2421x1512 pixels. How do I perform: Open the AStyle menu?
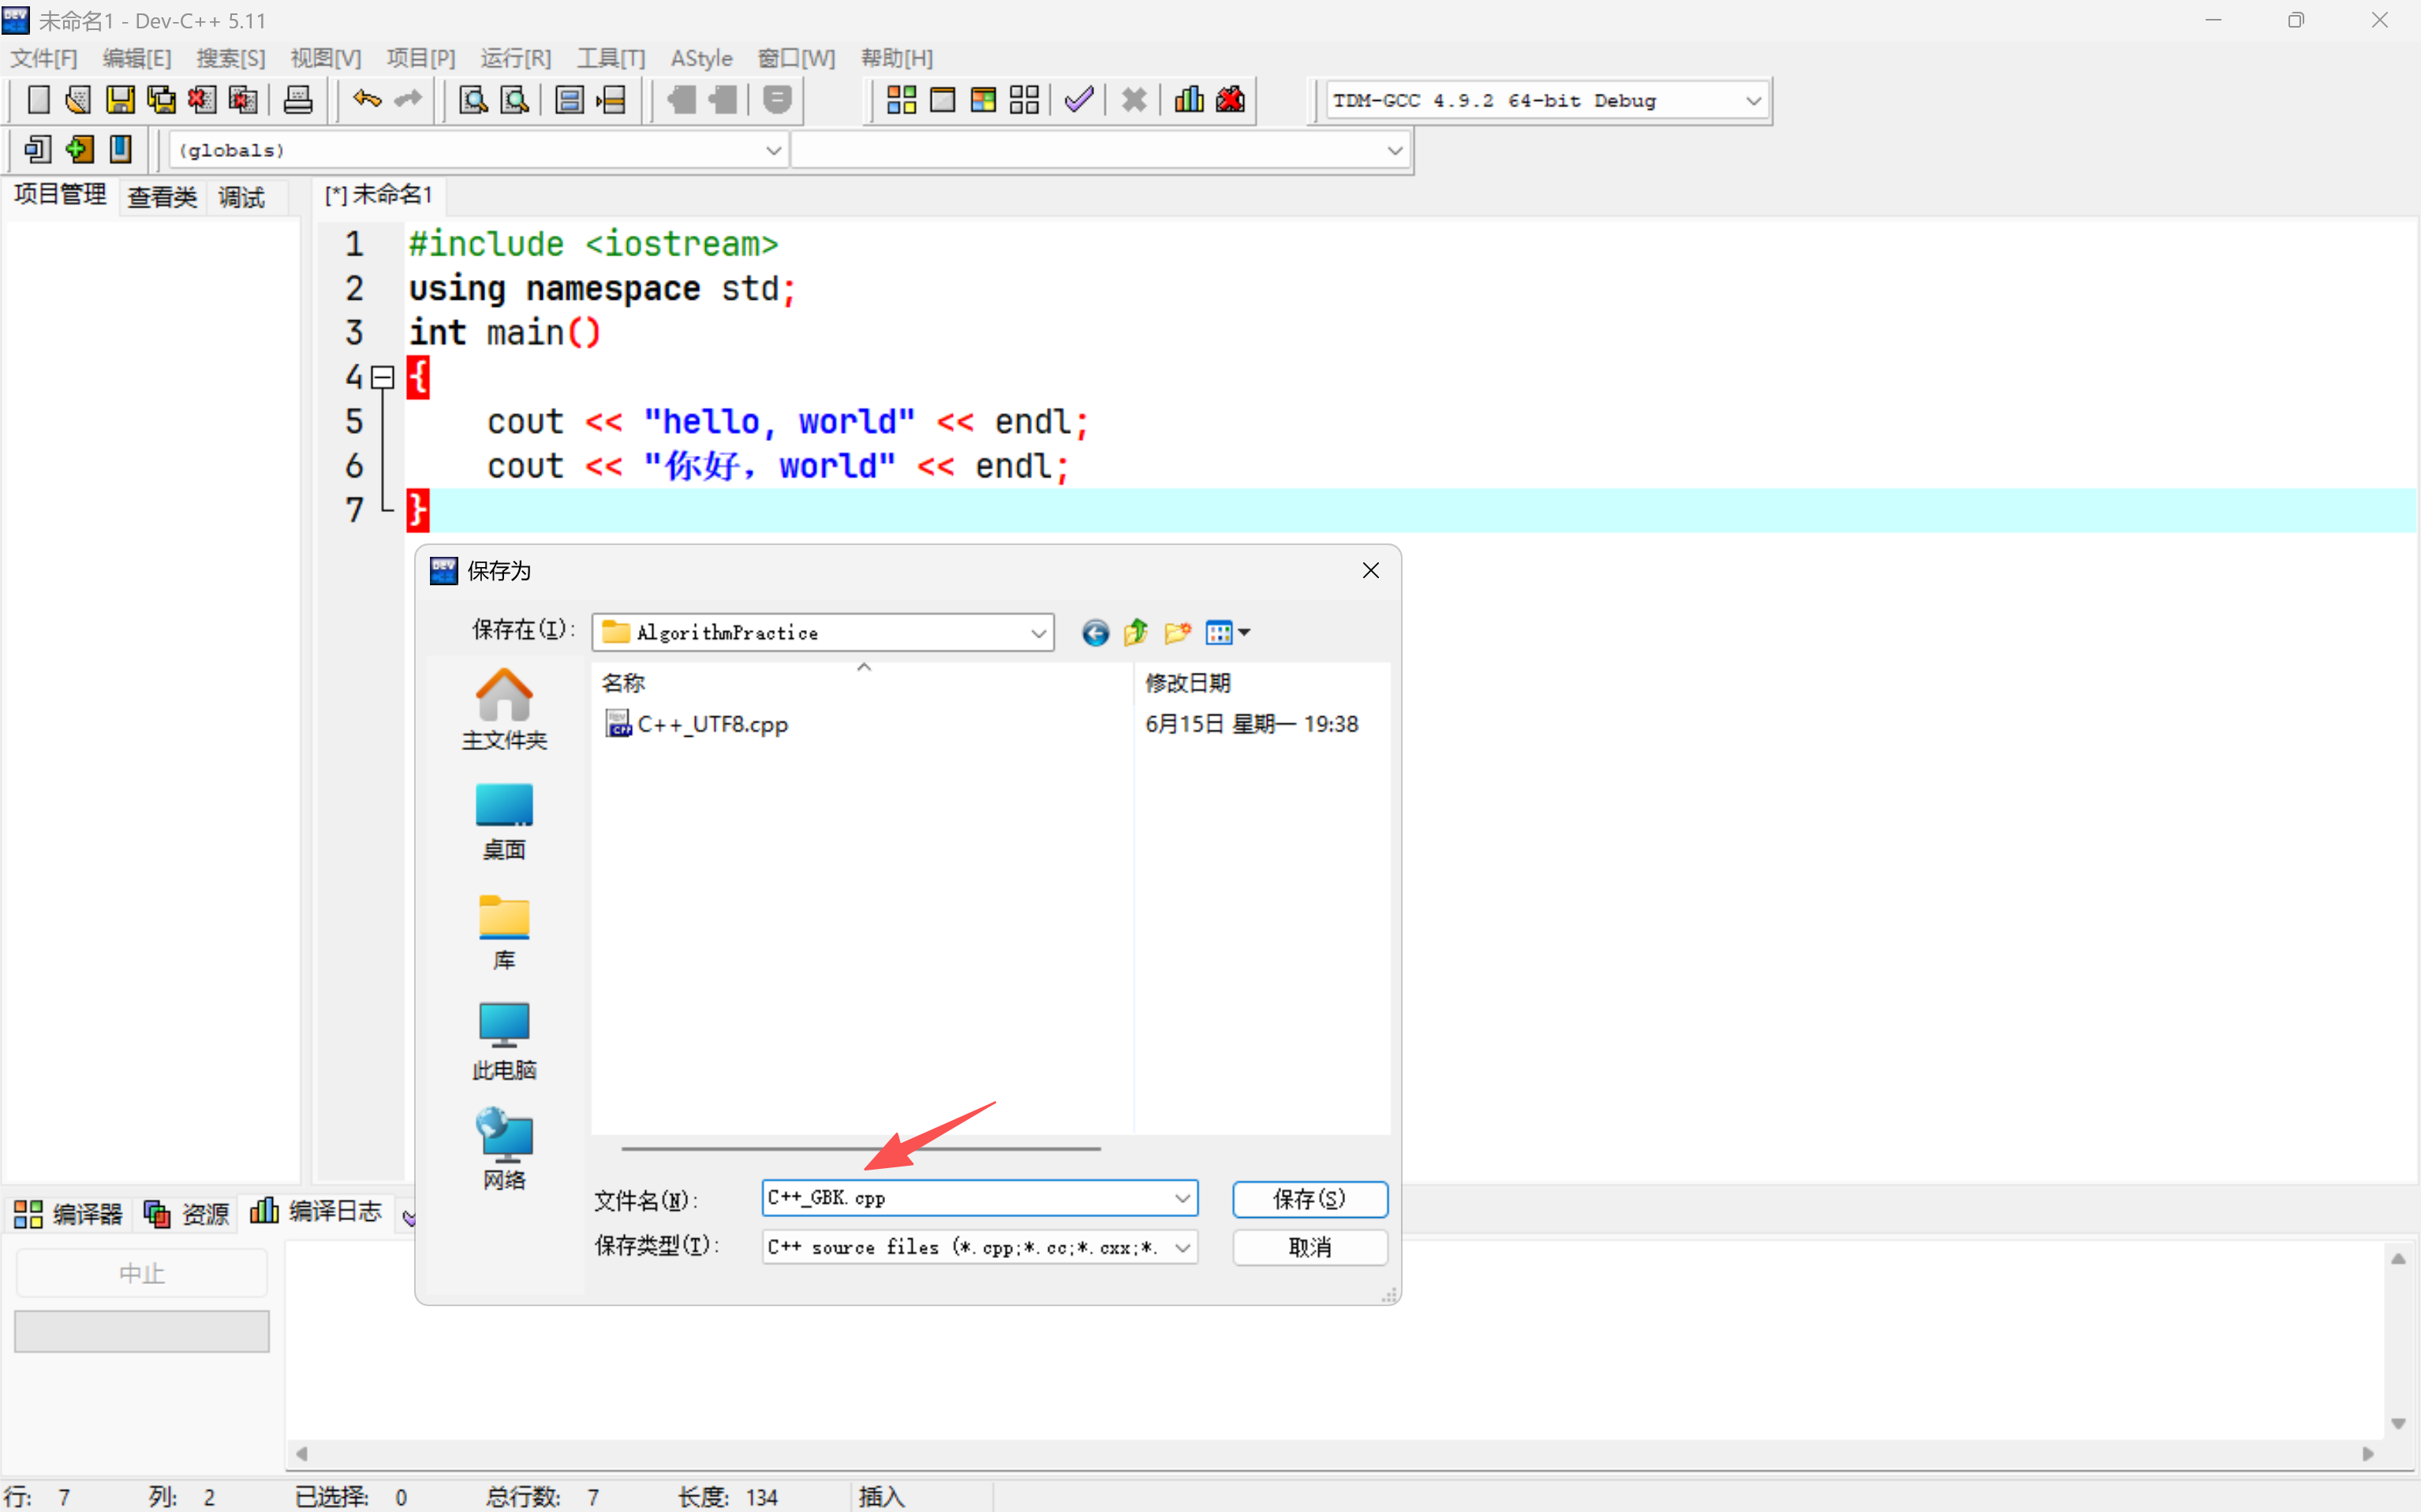click(701, 58)
